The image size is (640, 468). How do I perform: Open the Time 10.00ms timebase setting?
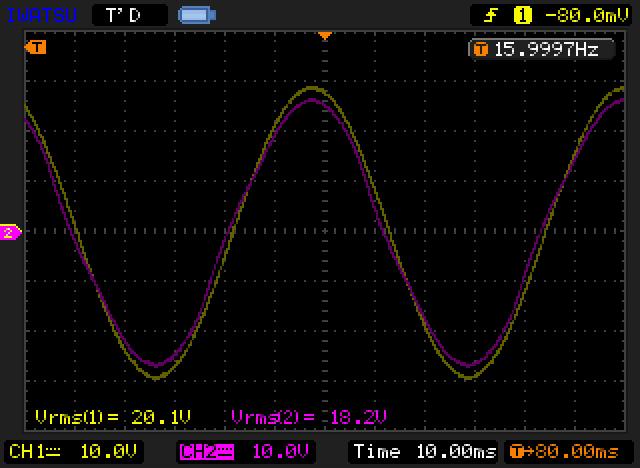(x=424, y=451)
